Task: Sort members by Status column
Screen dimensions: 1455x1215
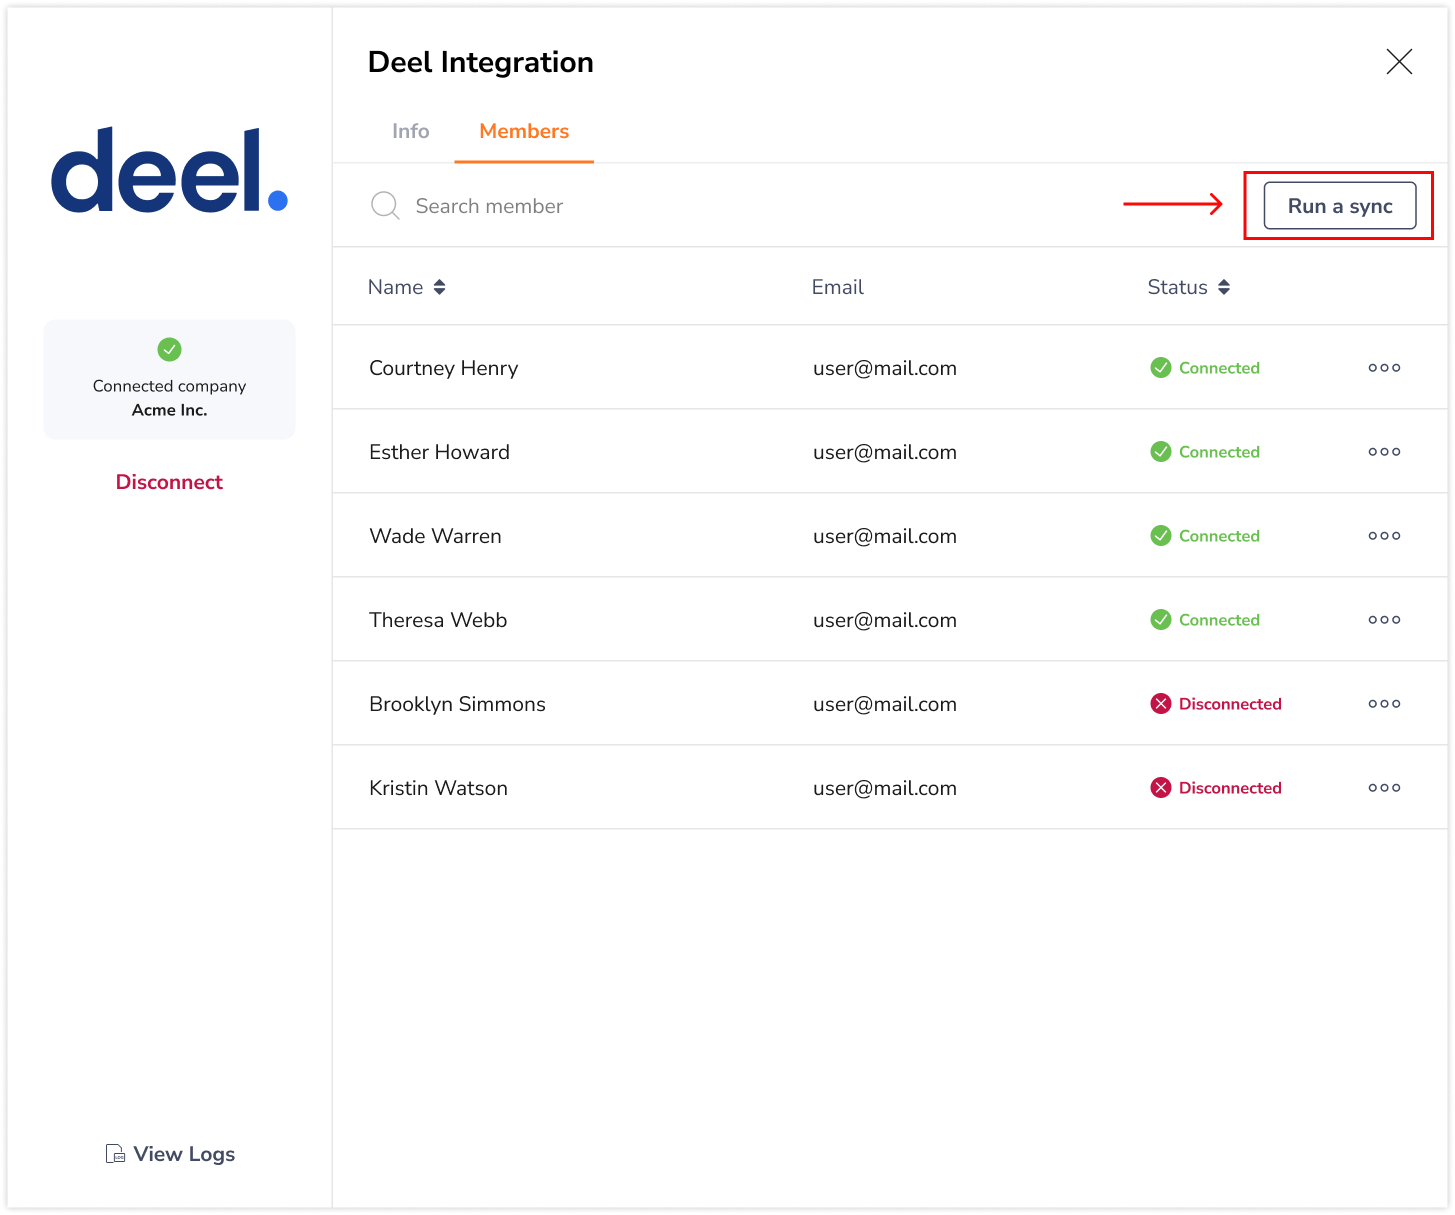Action: pyautogui.click(x=1189, y=287)
